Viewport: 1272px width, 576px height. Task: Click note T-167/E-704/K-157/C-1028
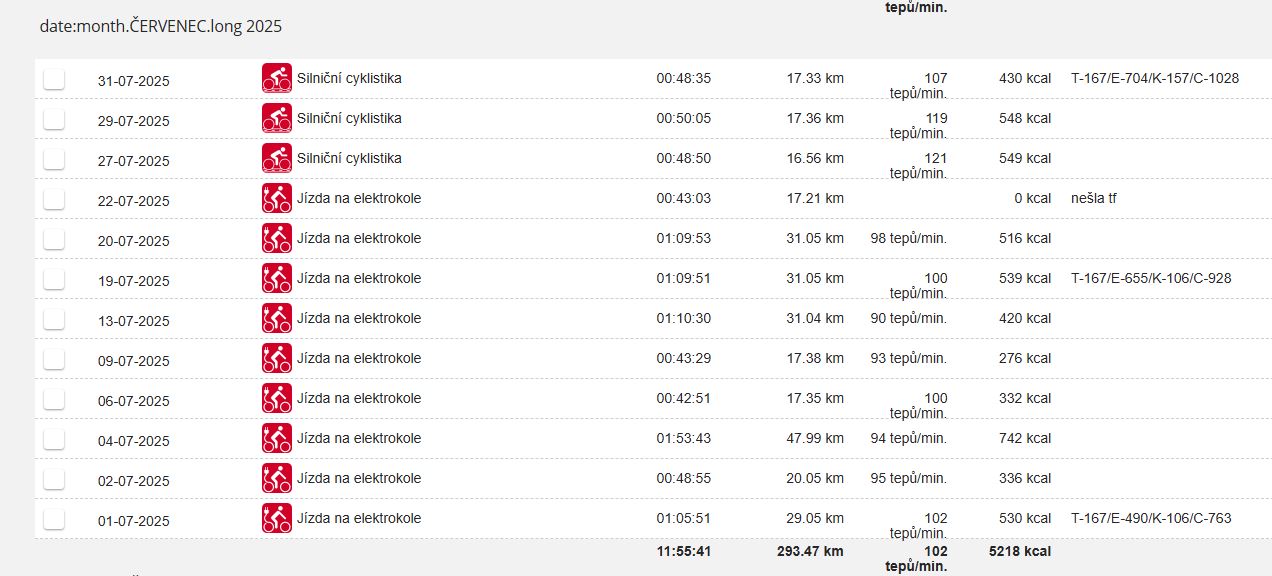tap(1154, 78)
